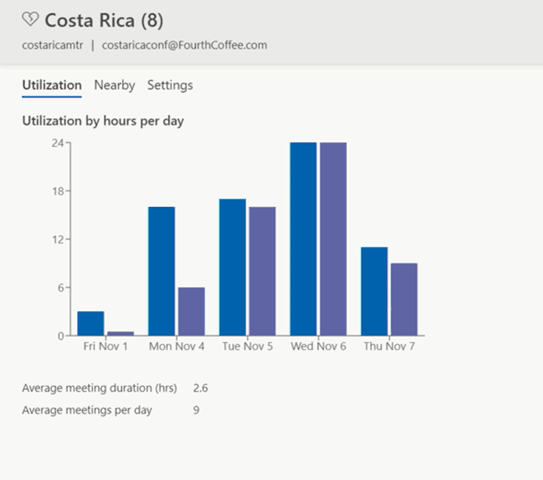The image size is (543, 480).
Task: Click the Wed Nov 6 axis label
Action: point(318,346)
